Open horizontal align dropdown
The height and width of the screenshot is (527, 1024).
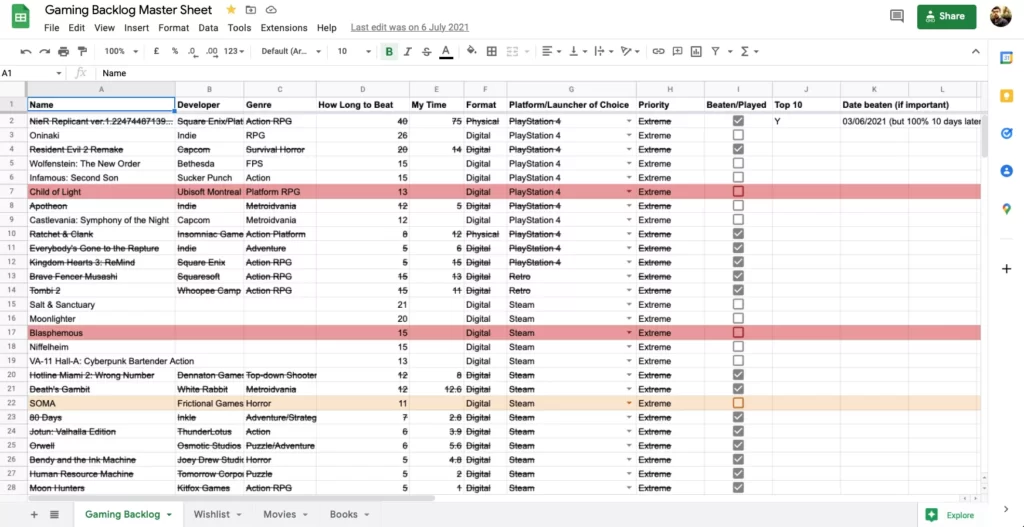(552, 51)
